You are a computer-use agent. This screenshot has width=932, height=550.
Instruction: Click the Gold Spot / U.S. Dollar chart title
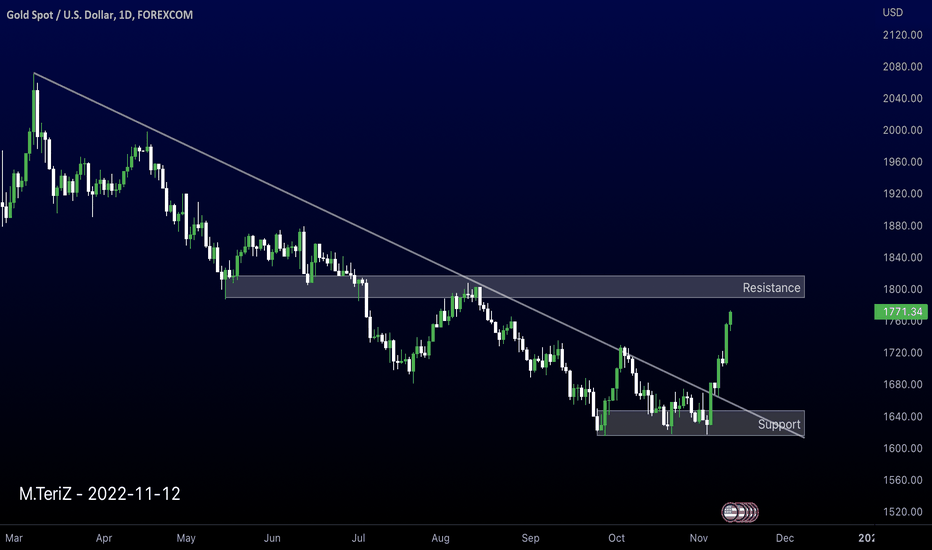[99, 15]
